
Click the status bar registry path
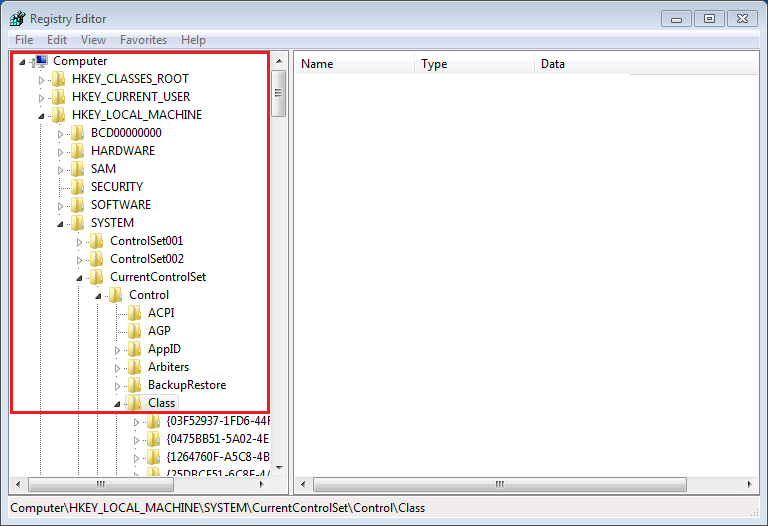(x=218, y=508)
